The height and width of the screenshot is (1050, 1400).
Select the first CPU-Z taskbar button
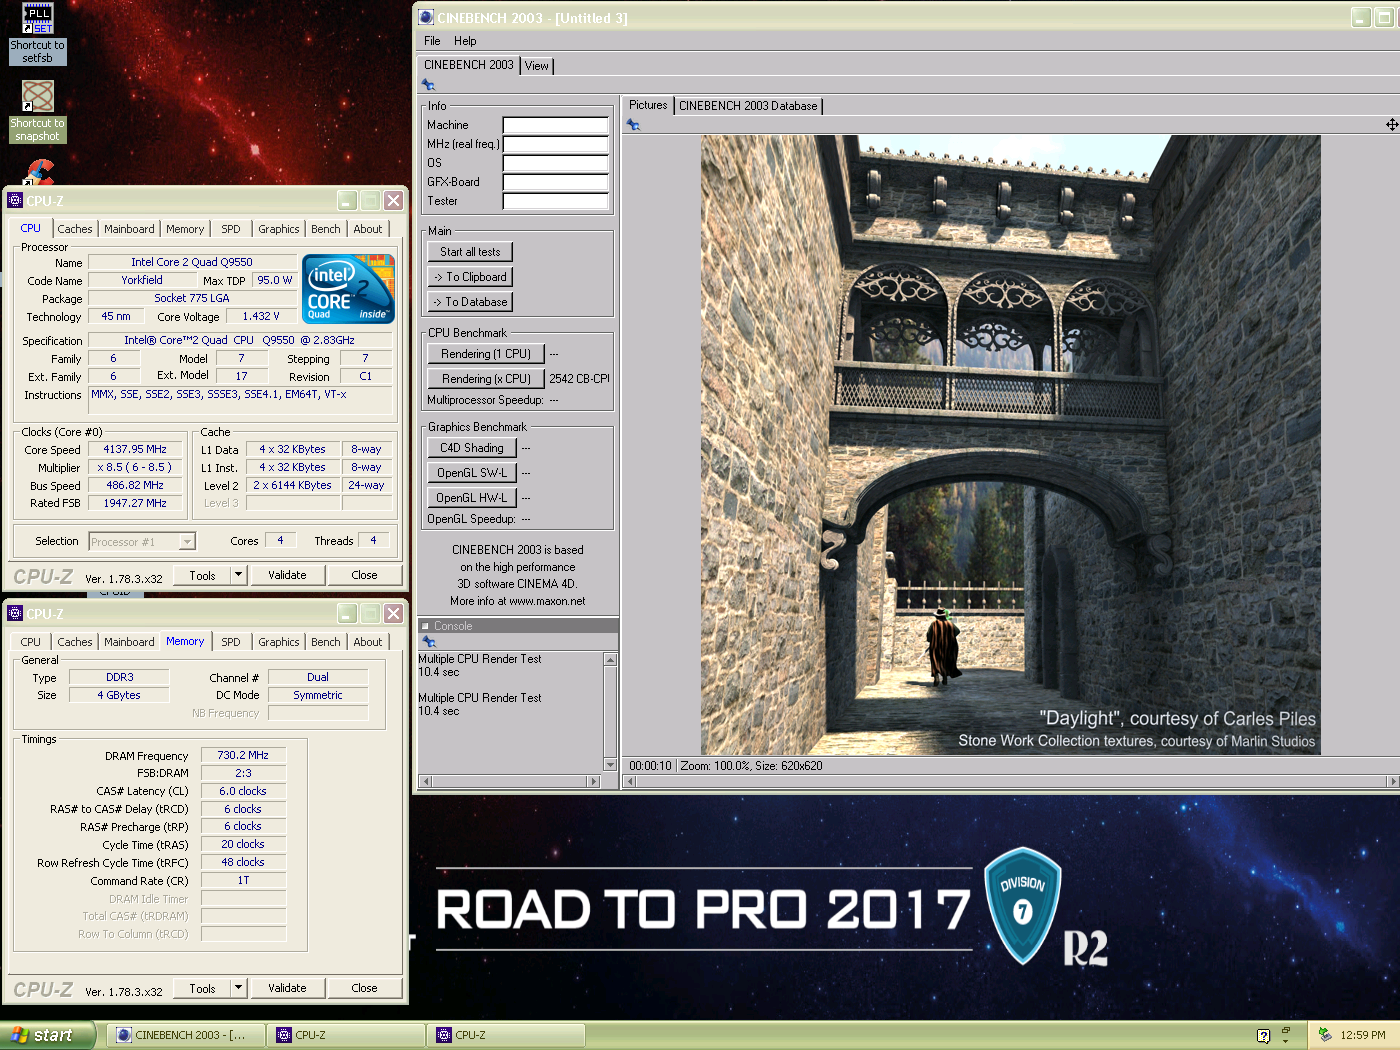tap(346, 1035)
